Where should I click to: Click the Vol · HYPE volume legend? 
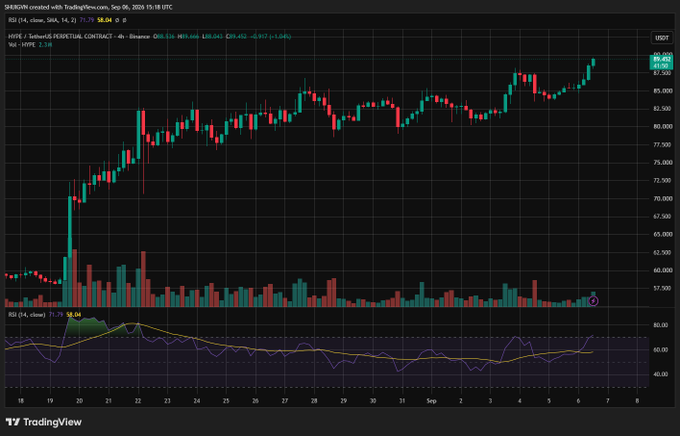[x=22, y=45]
